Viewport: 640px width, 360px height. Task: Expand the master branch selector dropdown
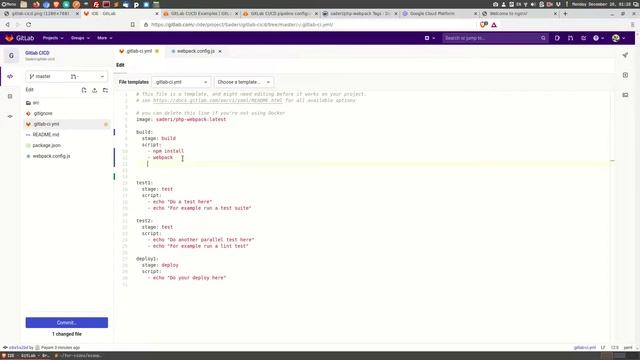point(67,76)
